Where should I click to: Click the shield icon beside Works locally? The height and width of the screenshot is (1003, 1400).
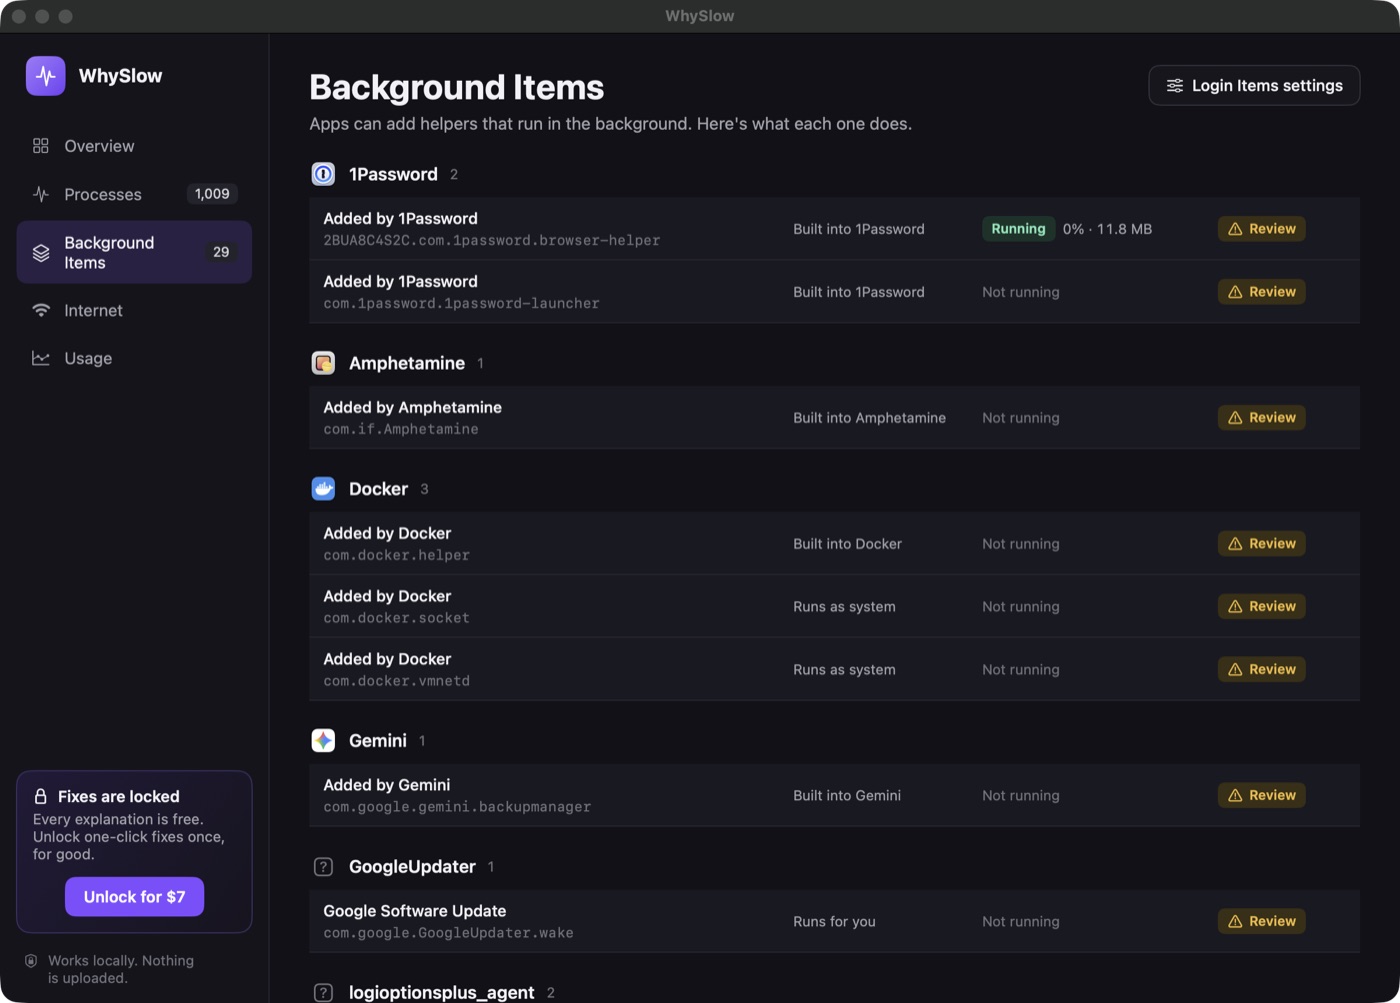pos(31,961)
